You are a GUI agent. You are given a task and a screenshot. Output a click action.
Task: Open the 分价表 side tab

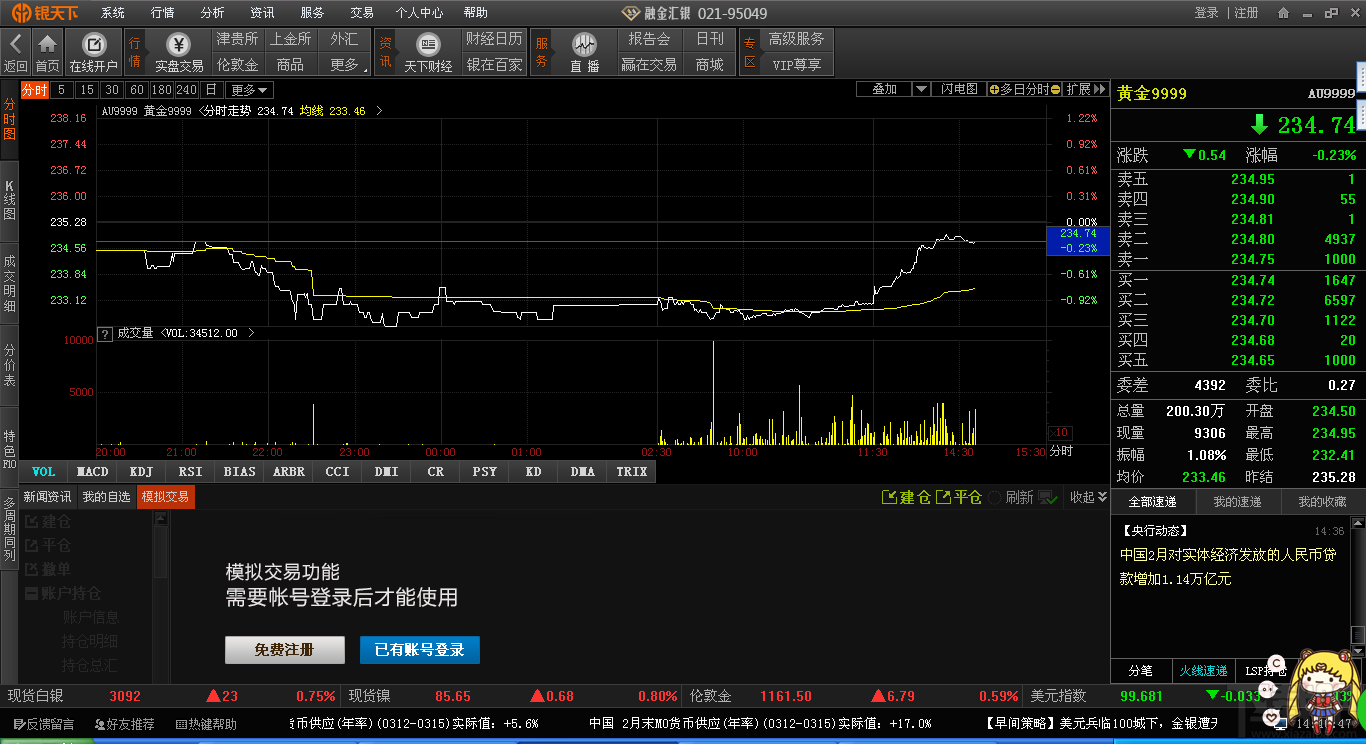[10, 365]
